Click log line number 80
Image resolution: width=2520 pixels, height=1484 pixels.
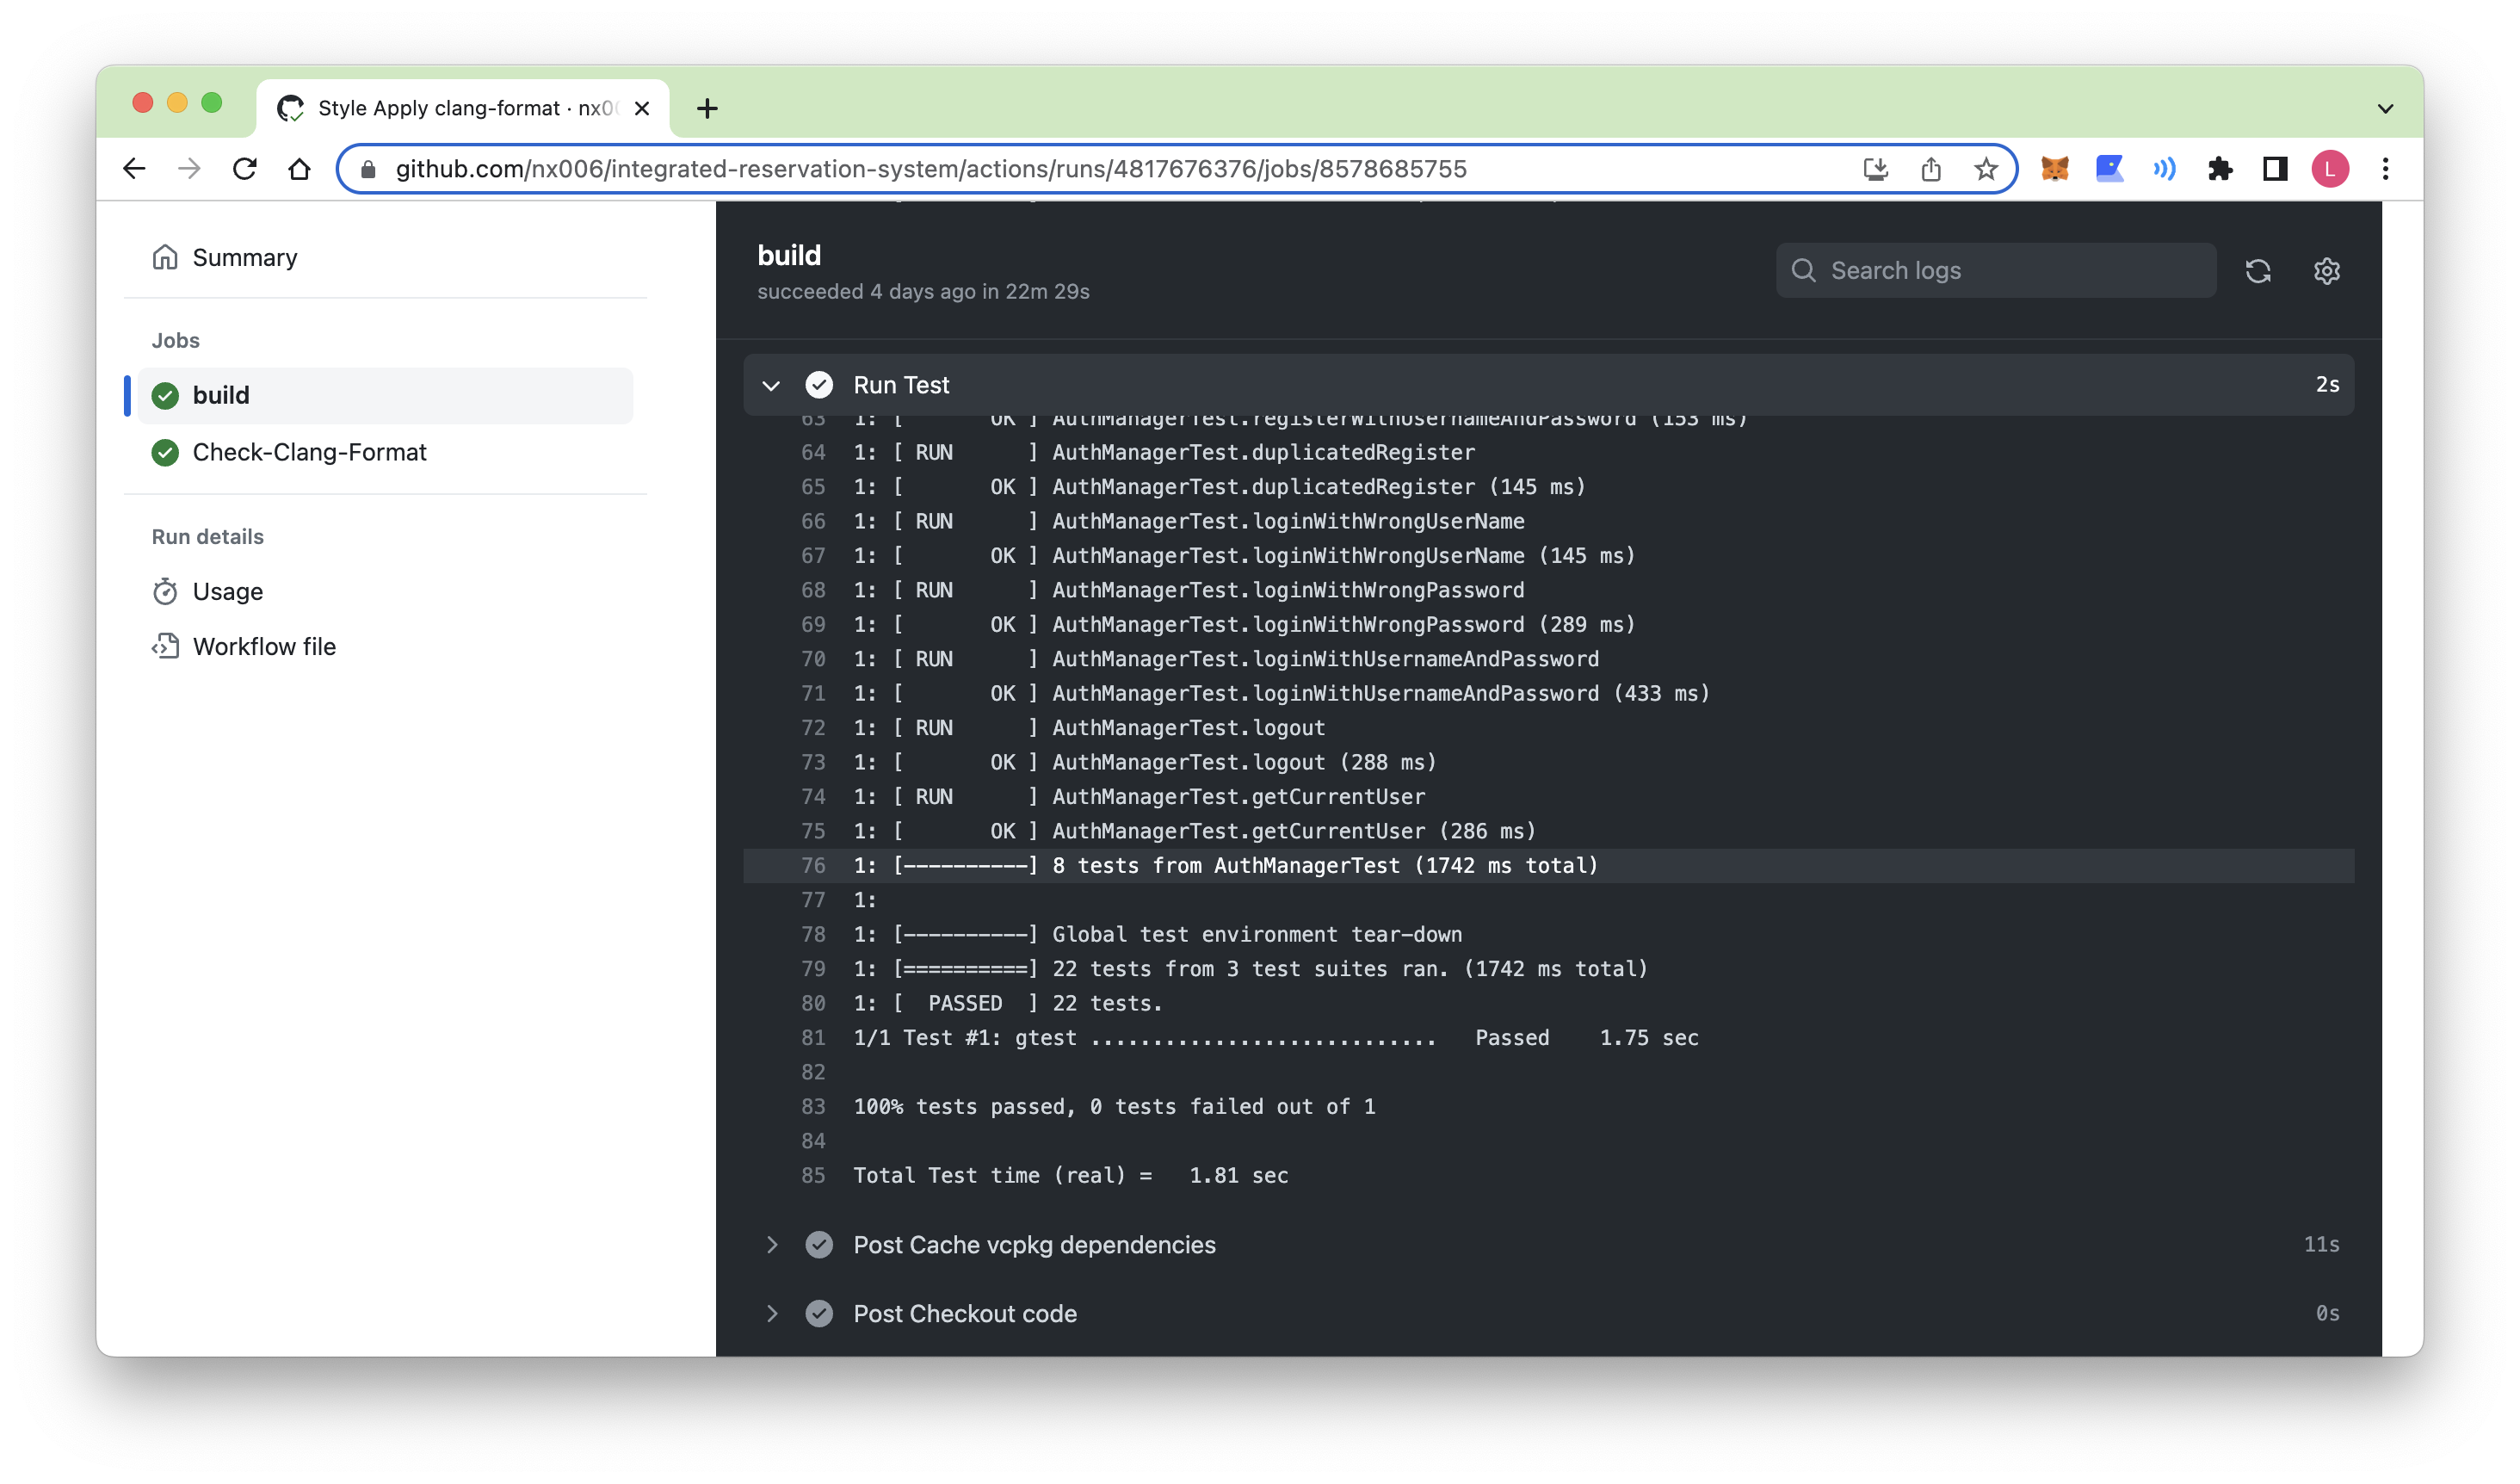click(813, 1004)
